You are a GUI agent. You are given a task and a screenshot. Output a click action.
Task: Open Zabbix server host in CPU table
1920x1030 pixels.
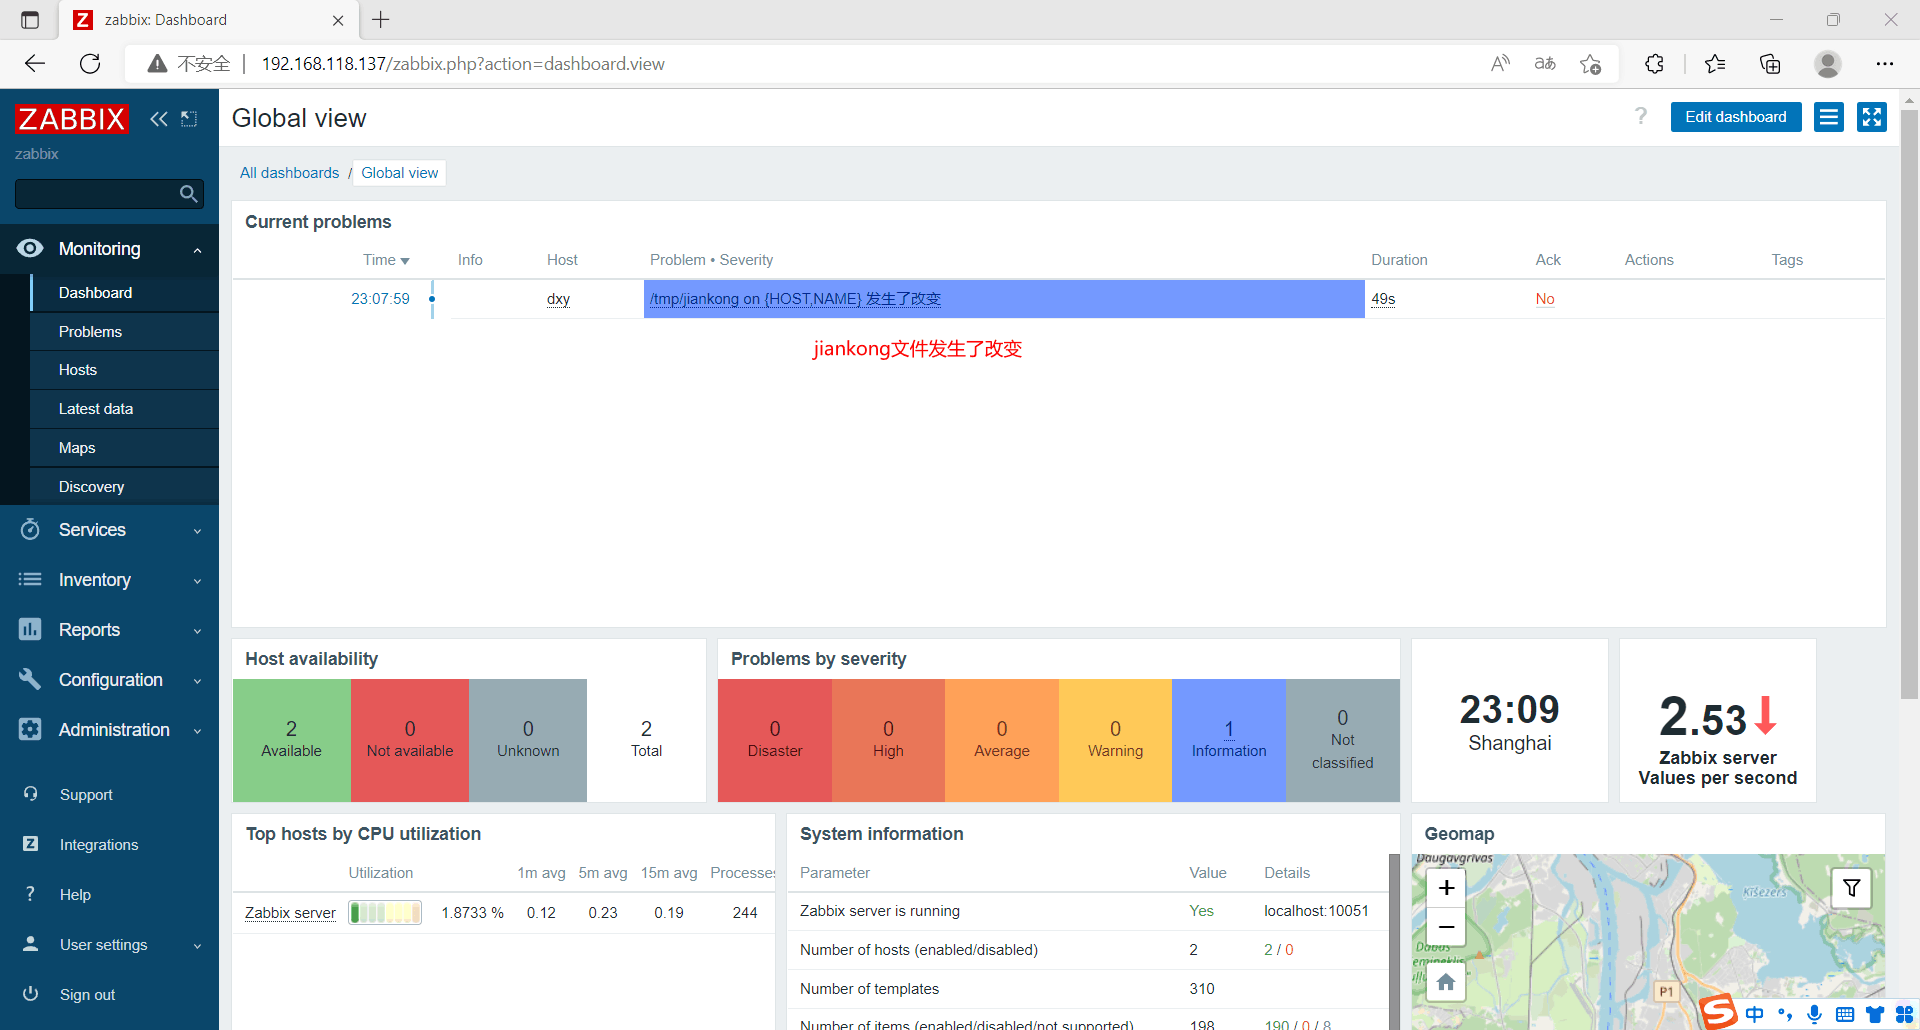[x=290, y=913]
